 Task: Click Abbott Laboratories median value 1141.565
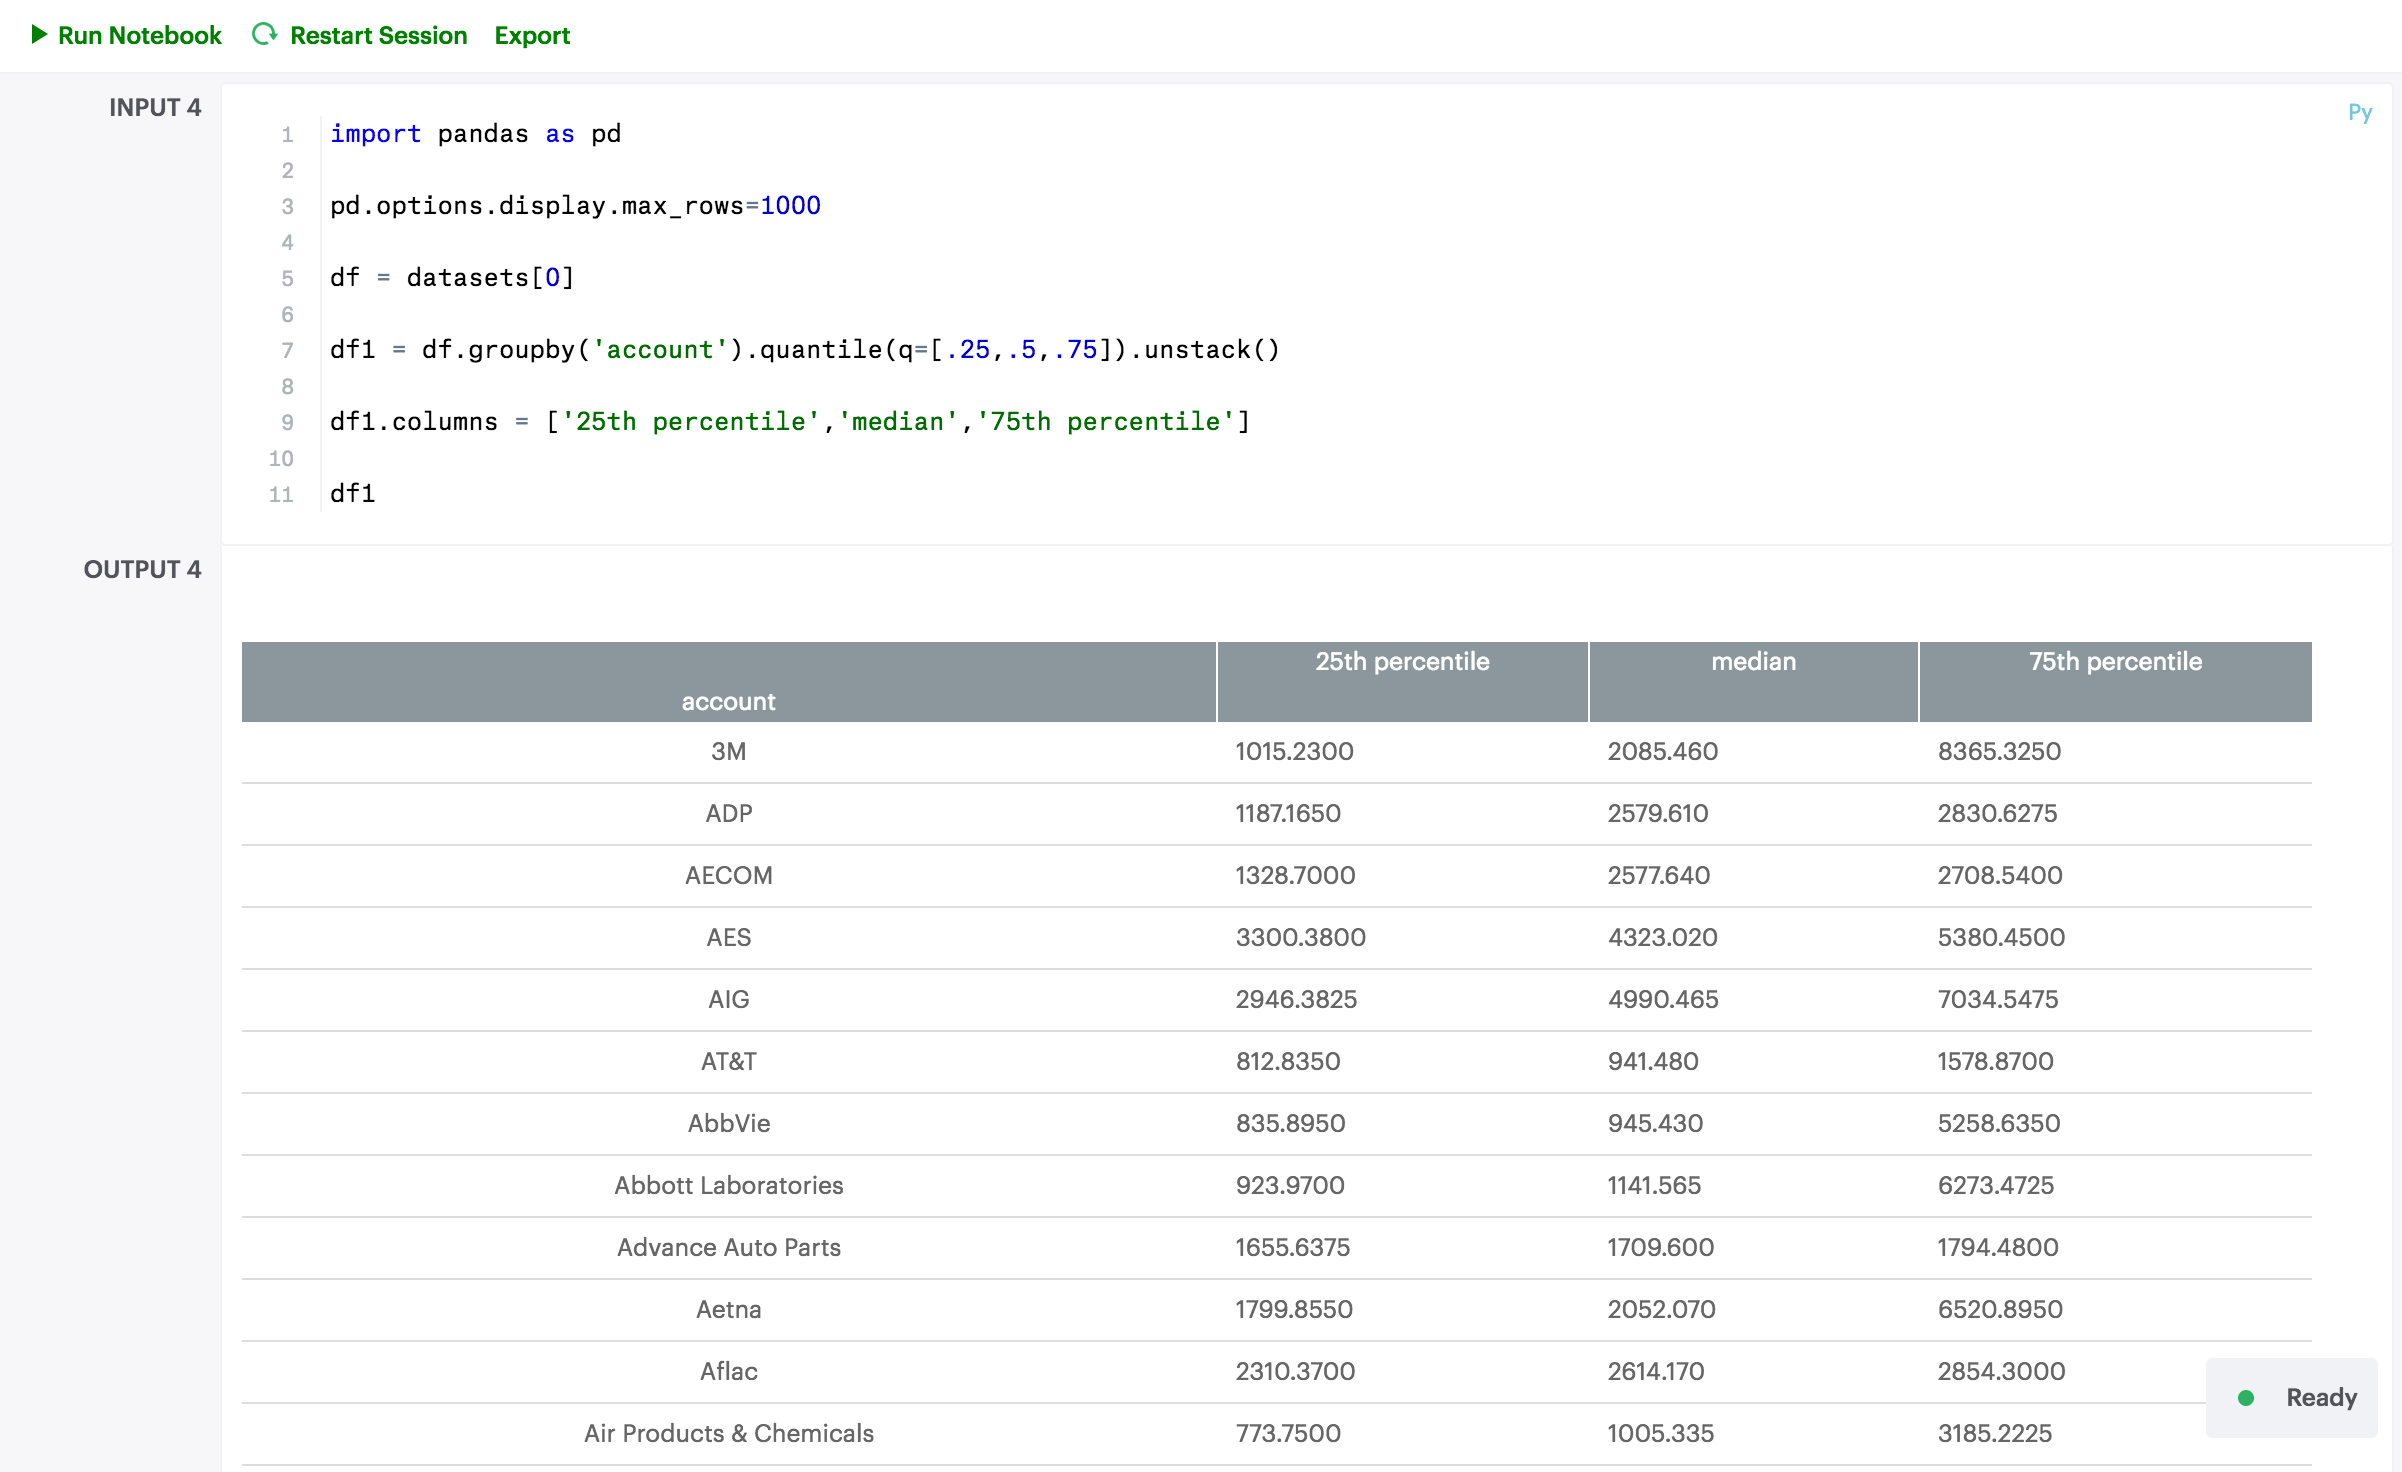pos(1654,1185)
